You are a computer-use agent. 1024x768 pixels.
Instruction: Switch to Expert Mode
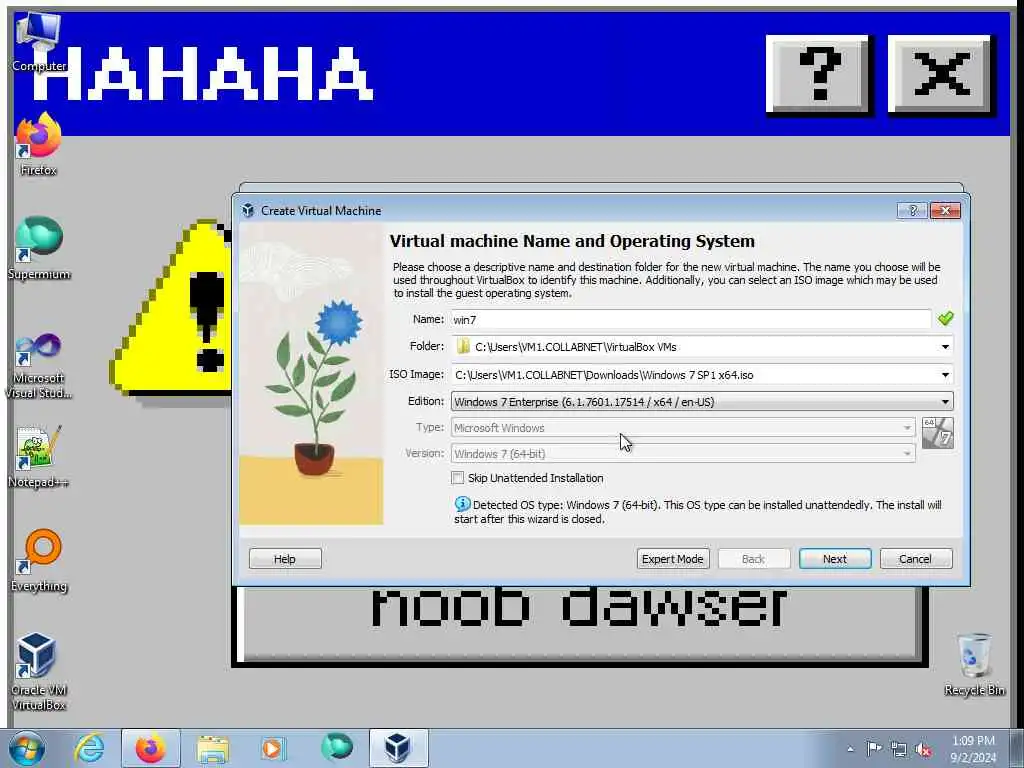[x=673, y=559]
